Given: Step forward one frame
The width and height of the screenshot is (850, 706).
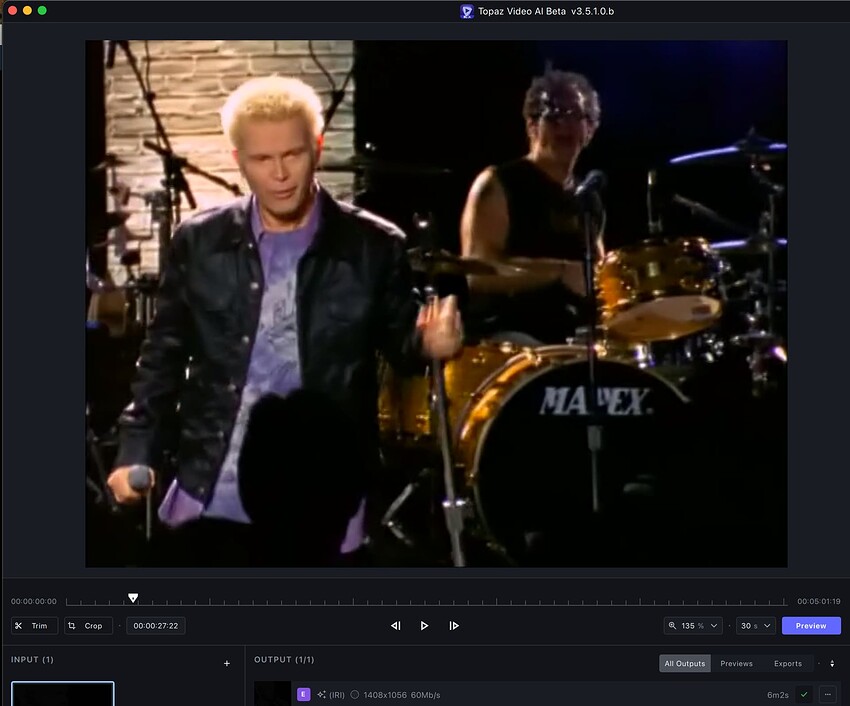Looking at the screenshot, I should click(454, 626).
